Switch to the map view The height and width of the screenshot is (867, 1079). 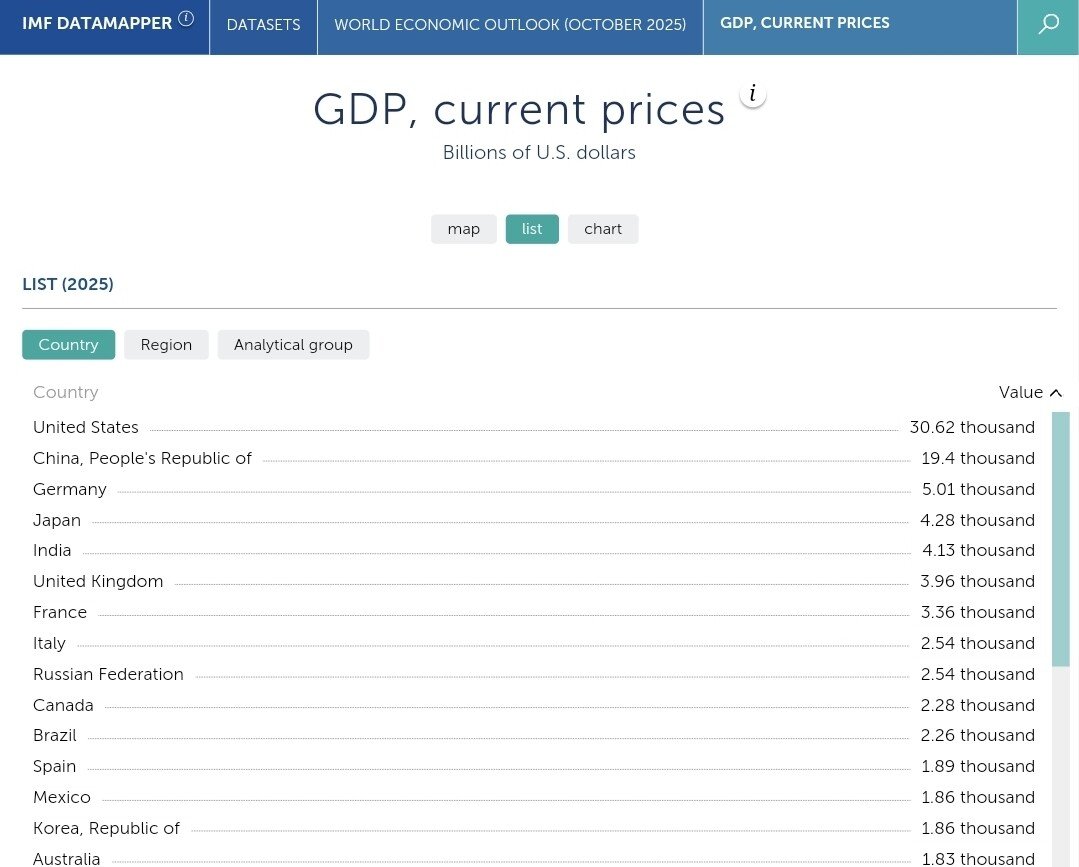click(x=463, y=229)
